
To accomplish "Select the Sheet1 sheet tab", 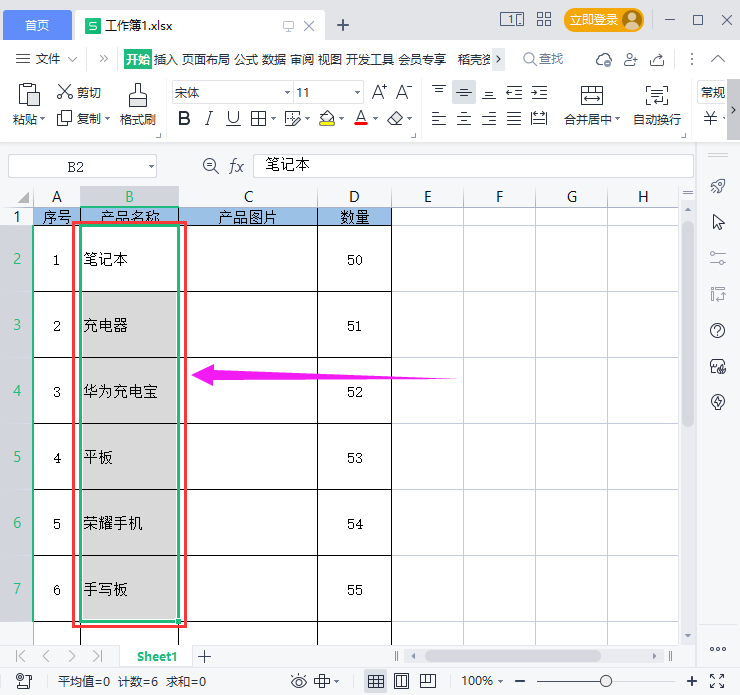I will tap(157, 656).
